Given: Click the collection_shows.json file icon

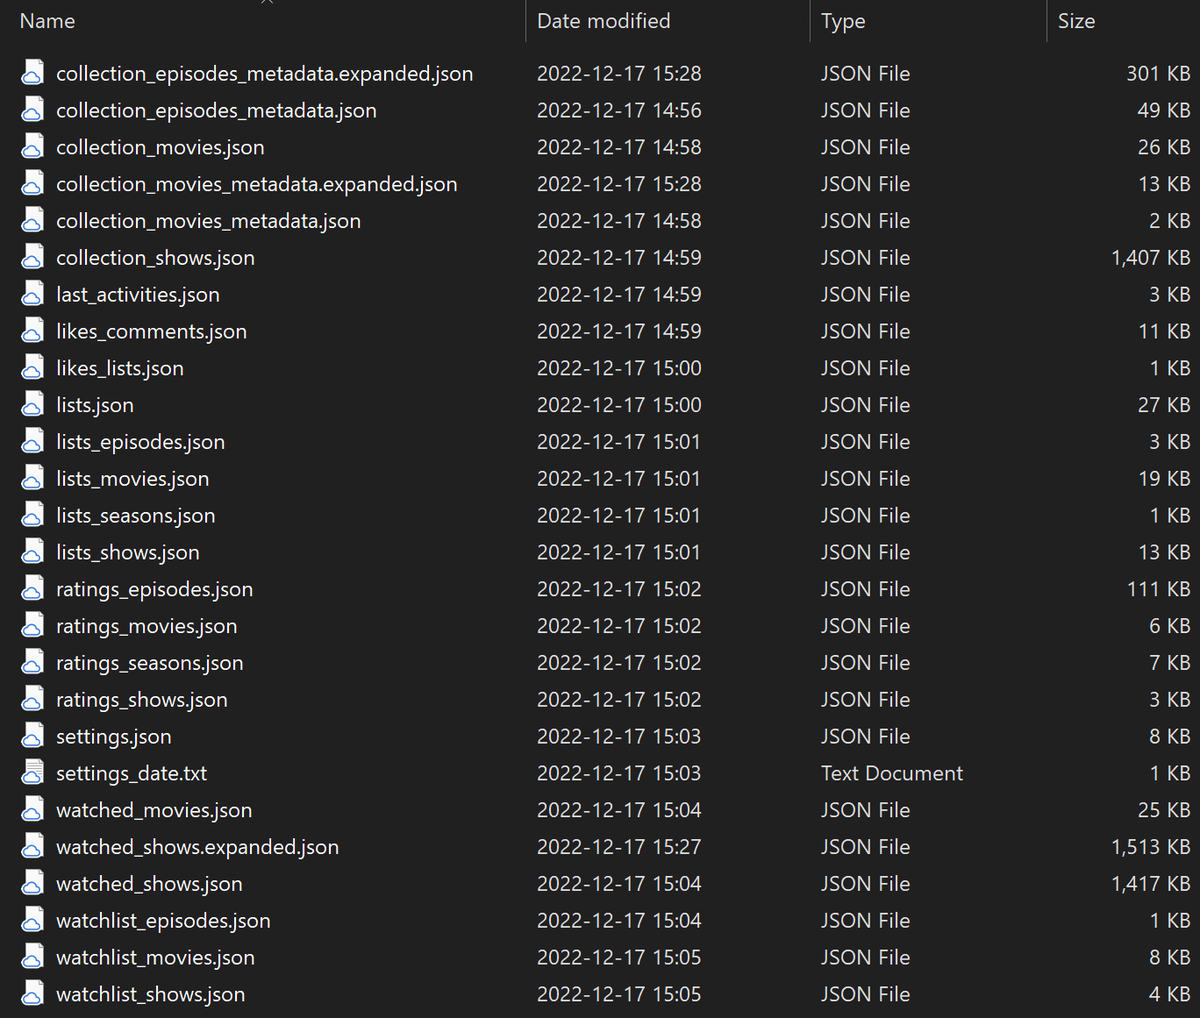Looking at the screenshot, I should [x=33, y=258].
